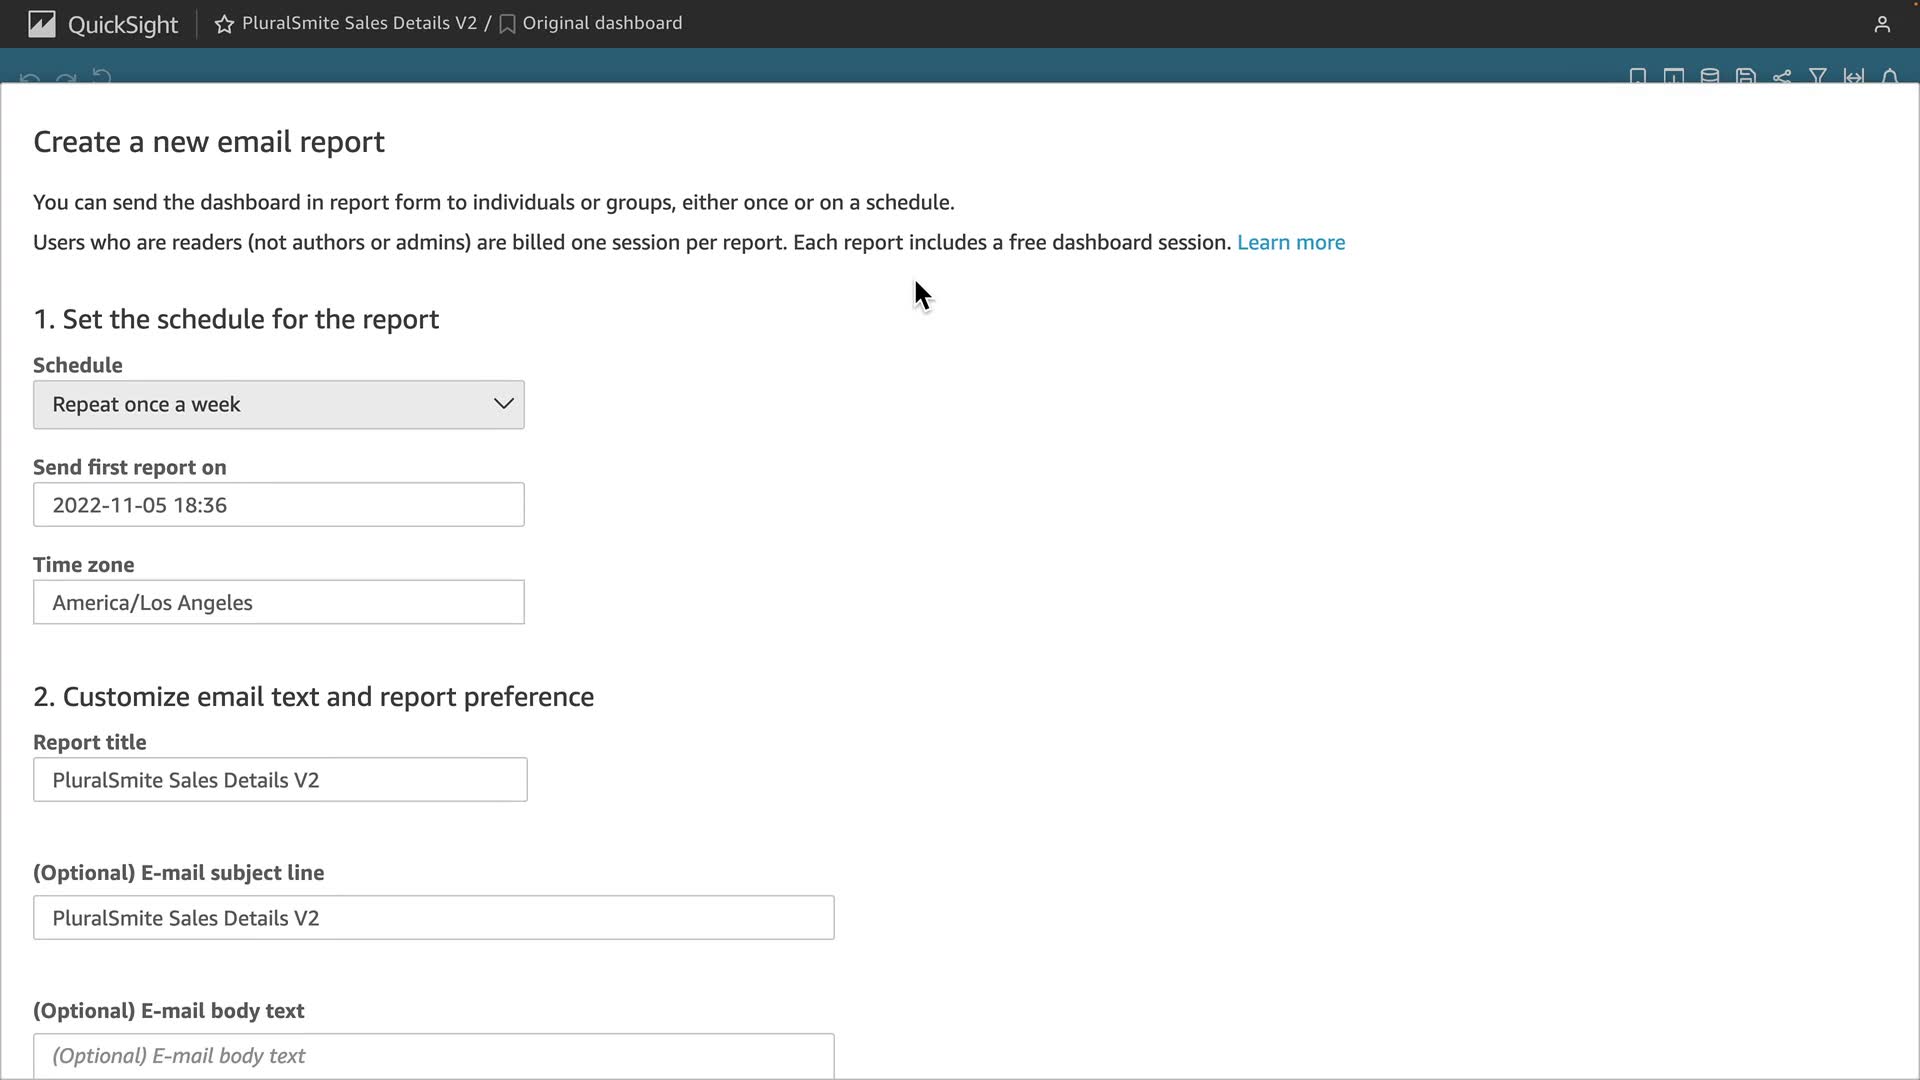
Task: Click the Schedule dropdown chevron arrow
Action: tap(503, 404)
